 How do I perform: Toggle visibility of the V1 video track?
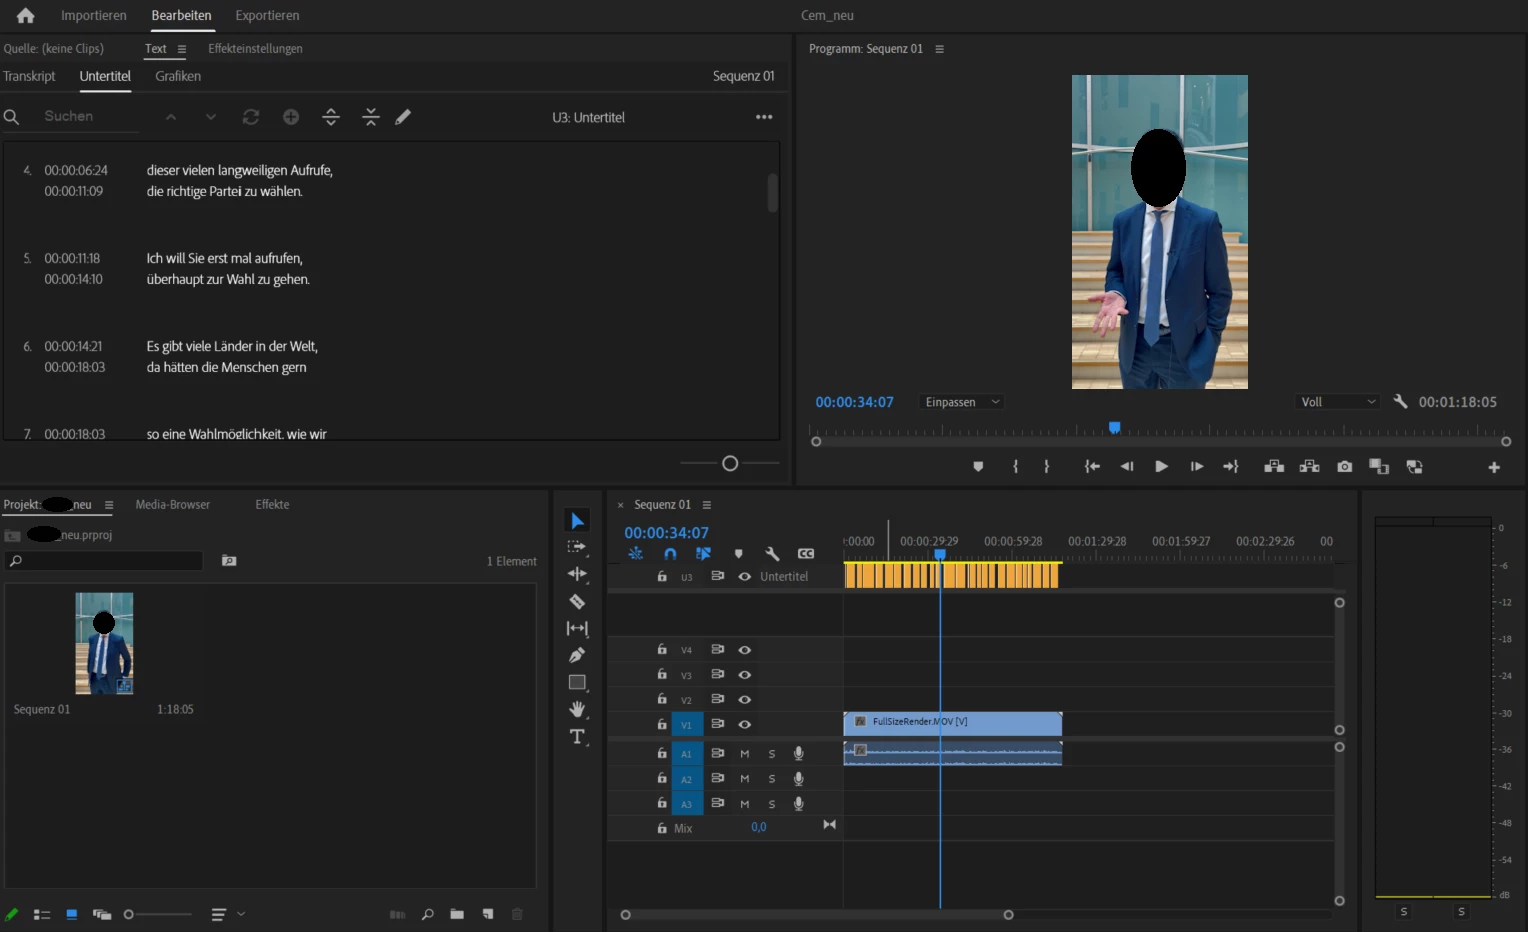click(x=744, y=724)
